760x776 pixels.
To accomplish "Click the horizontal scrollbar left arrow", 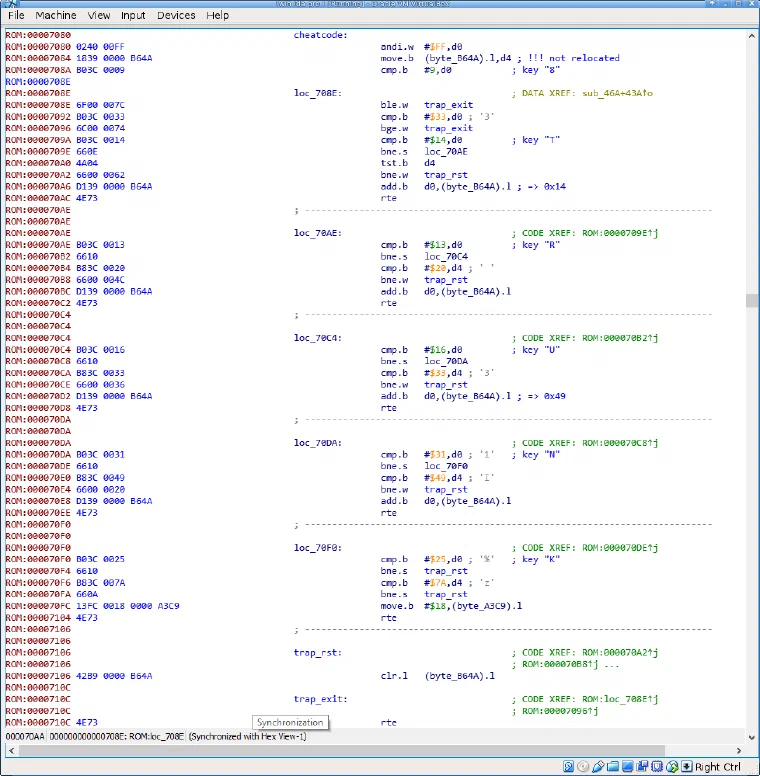I will pos(11,750).
